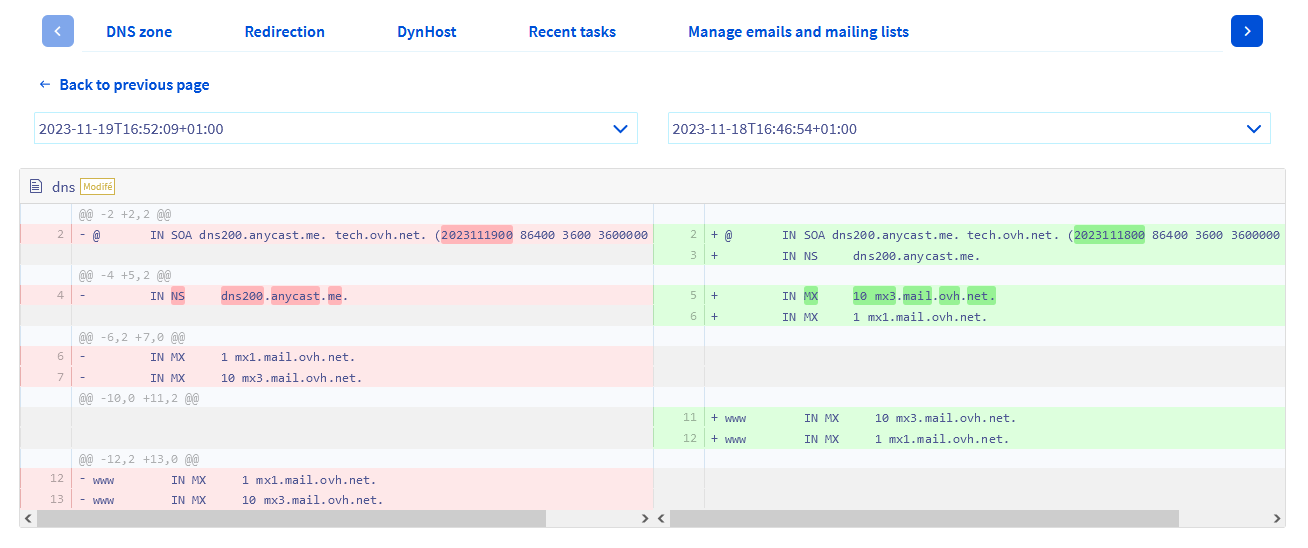1308x548 pixels.
Task: Click the left pane scroll-right arrow
Action: click(645, 518)
